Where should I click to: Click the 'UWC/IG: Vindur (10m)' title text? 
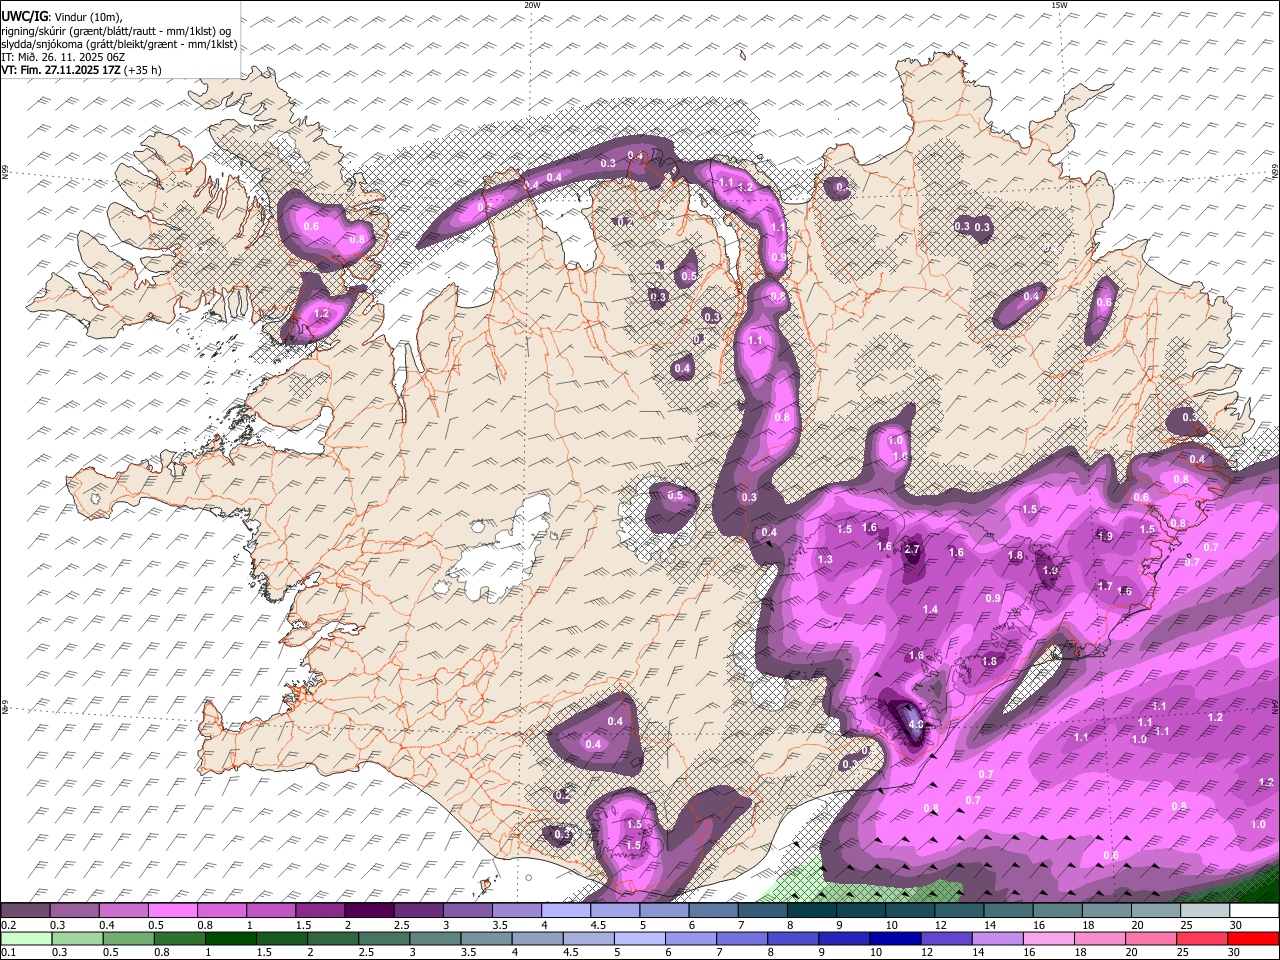coord(62,17)
